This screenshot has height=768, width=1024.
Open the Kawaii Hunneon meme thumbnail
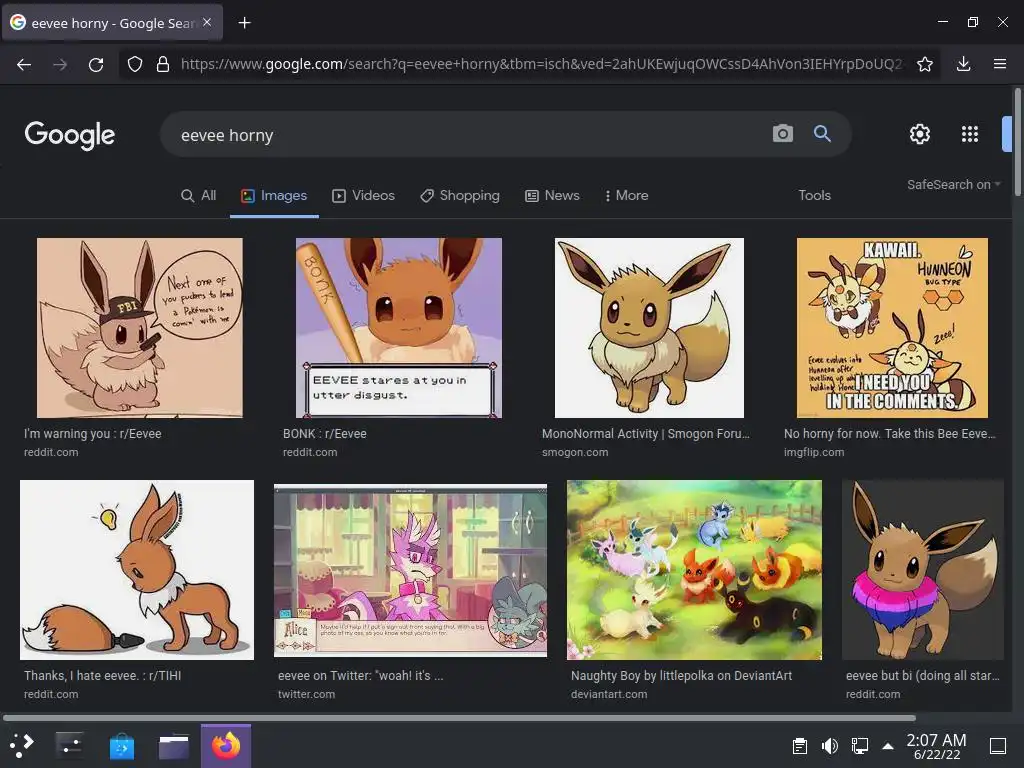pos(892,328)
